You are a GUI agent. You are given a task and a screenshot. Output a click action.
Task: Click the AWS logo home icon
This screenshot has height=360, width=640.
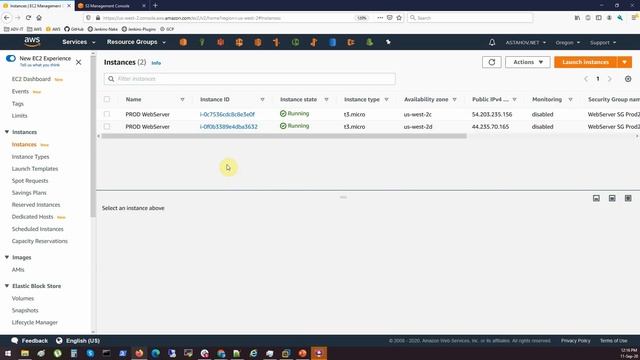tap(32, 42)
